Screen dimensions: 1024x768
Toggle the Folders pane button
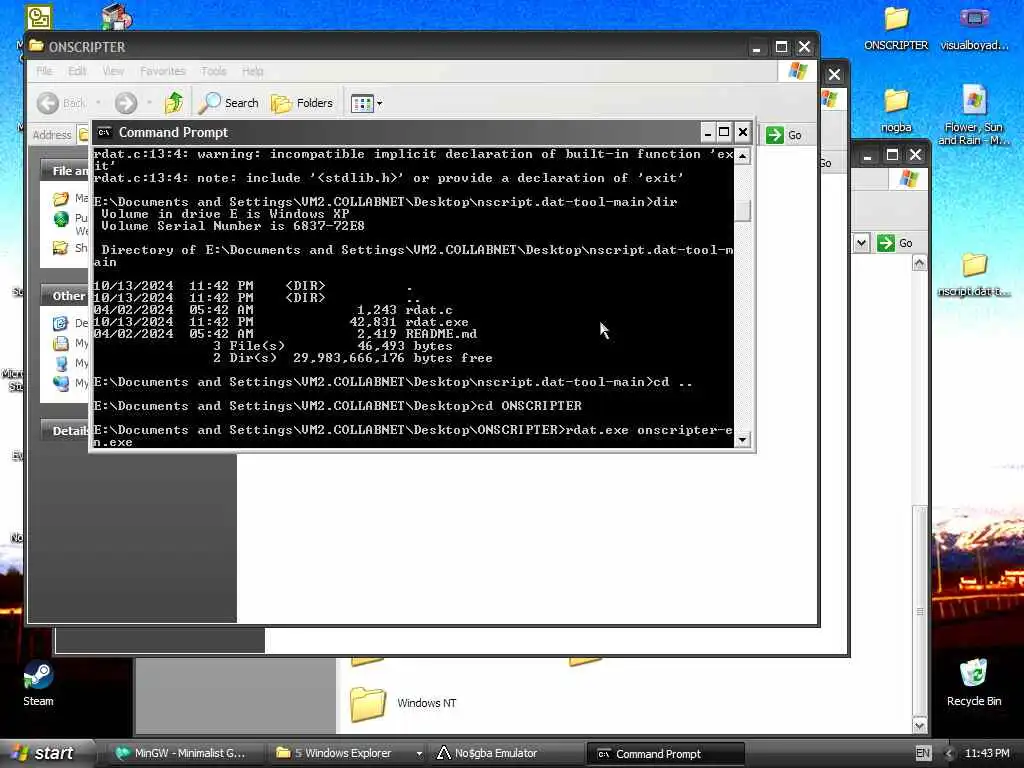[302, 103]
